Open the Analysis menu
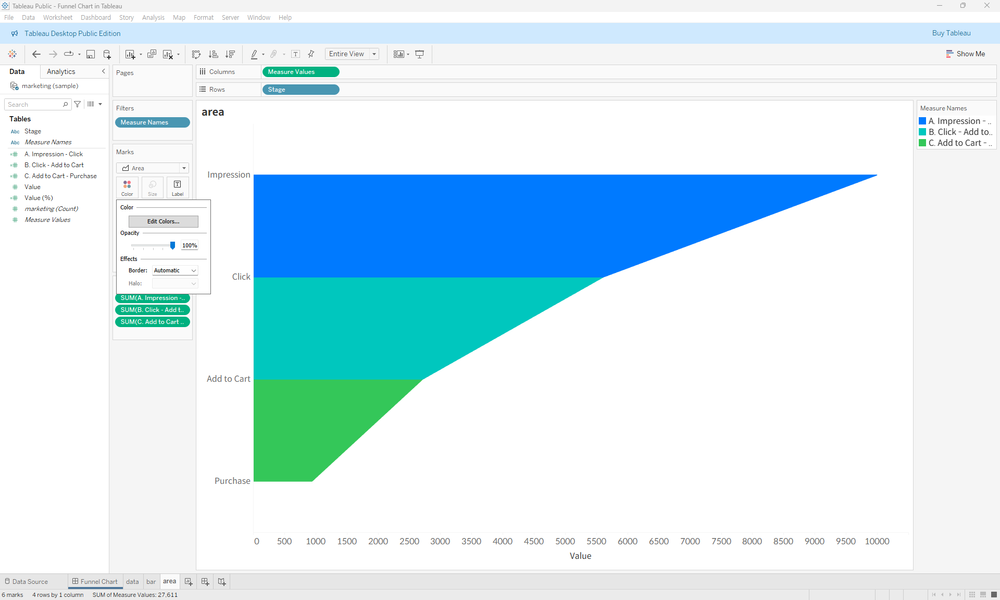 tap(152, 17)
